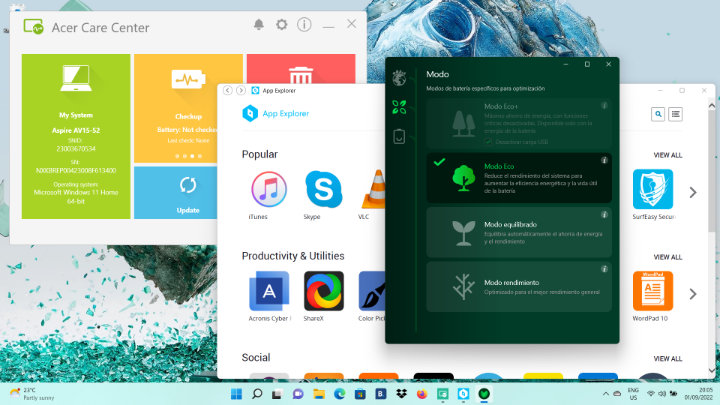Open File Explorer from taskbar

coord(319,394)
